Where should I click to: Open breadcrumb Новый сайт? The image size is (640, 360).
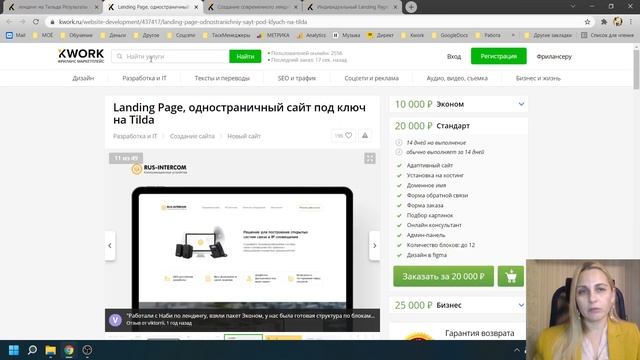tap(244, 136)
